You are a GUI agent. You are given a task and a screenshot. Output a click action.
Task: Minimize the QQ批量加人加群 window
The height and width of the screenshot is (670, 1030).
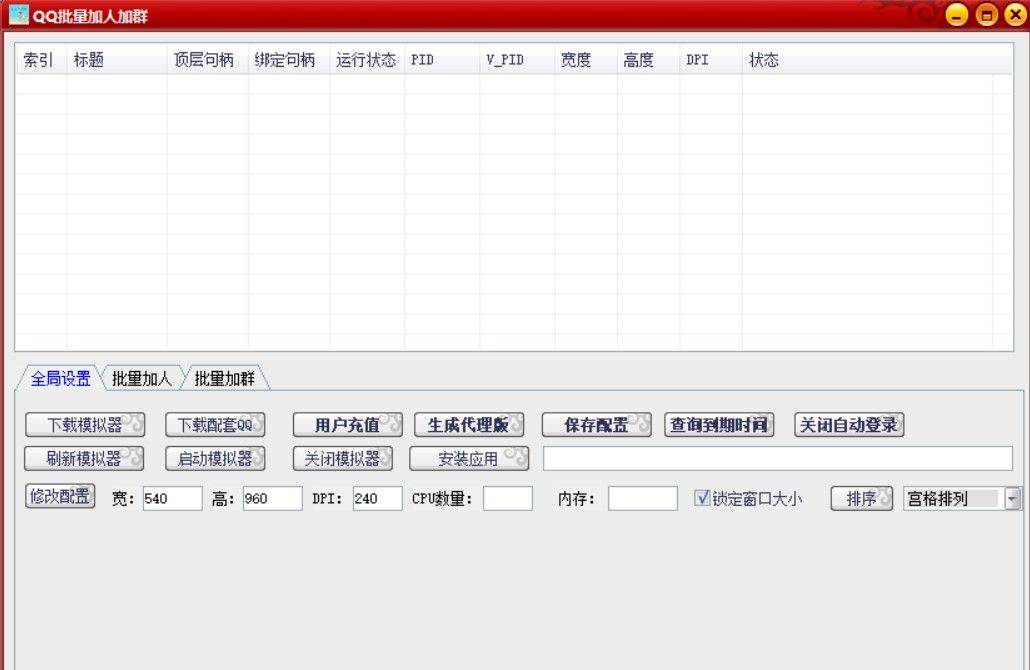click(x=957, y=15)
